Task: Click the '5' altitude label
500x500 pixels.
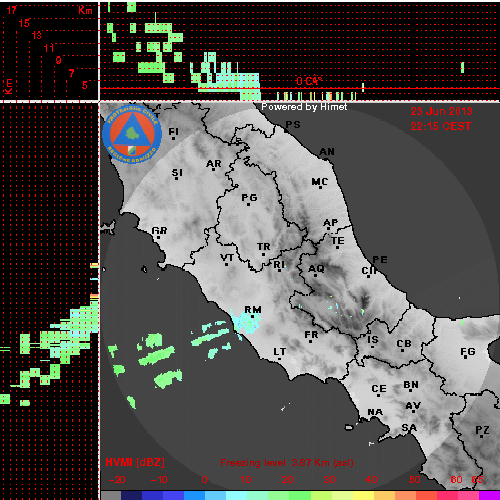Action: pos(85,85)
